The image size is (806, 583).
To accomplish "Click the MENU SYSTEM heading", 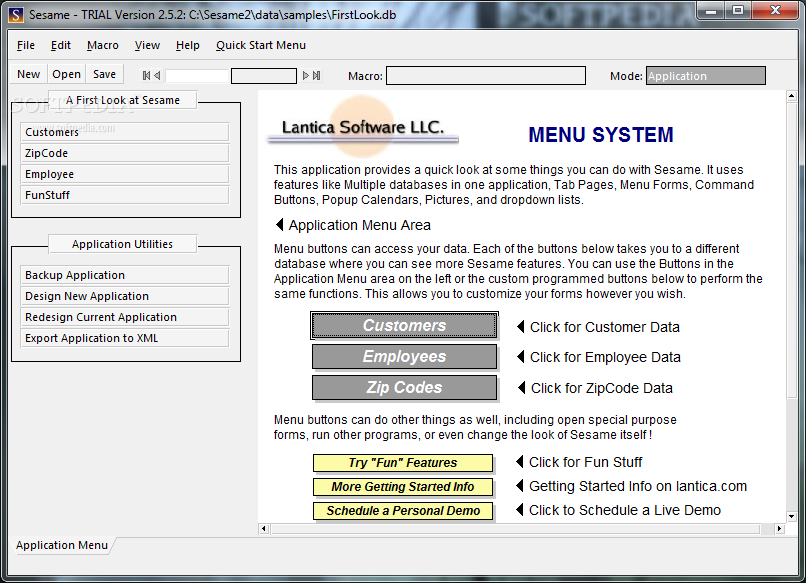I will point(601,135).
